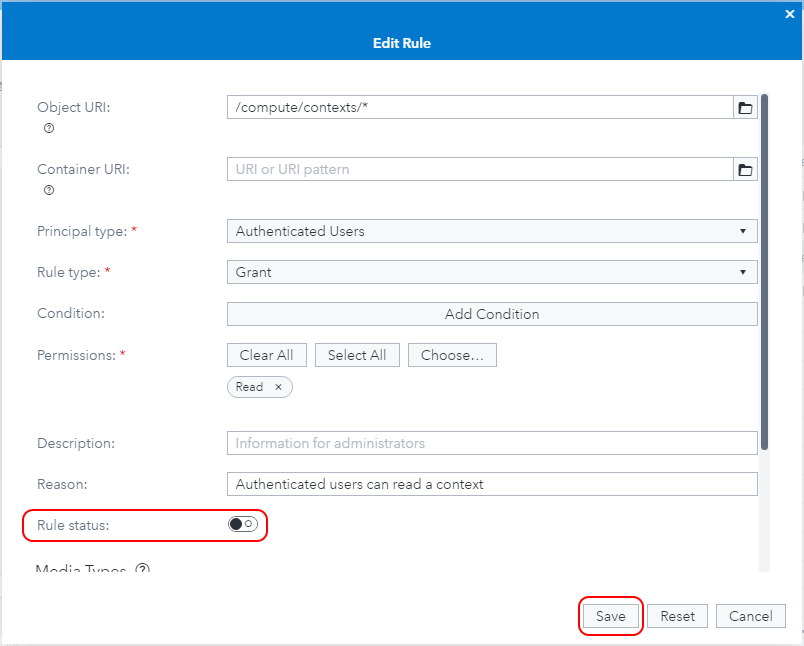Toggle the Rule status switch
This screenshot has width=804, height=646.
tap(240, 524)
